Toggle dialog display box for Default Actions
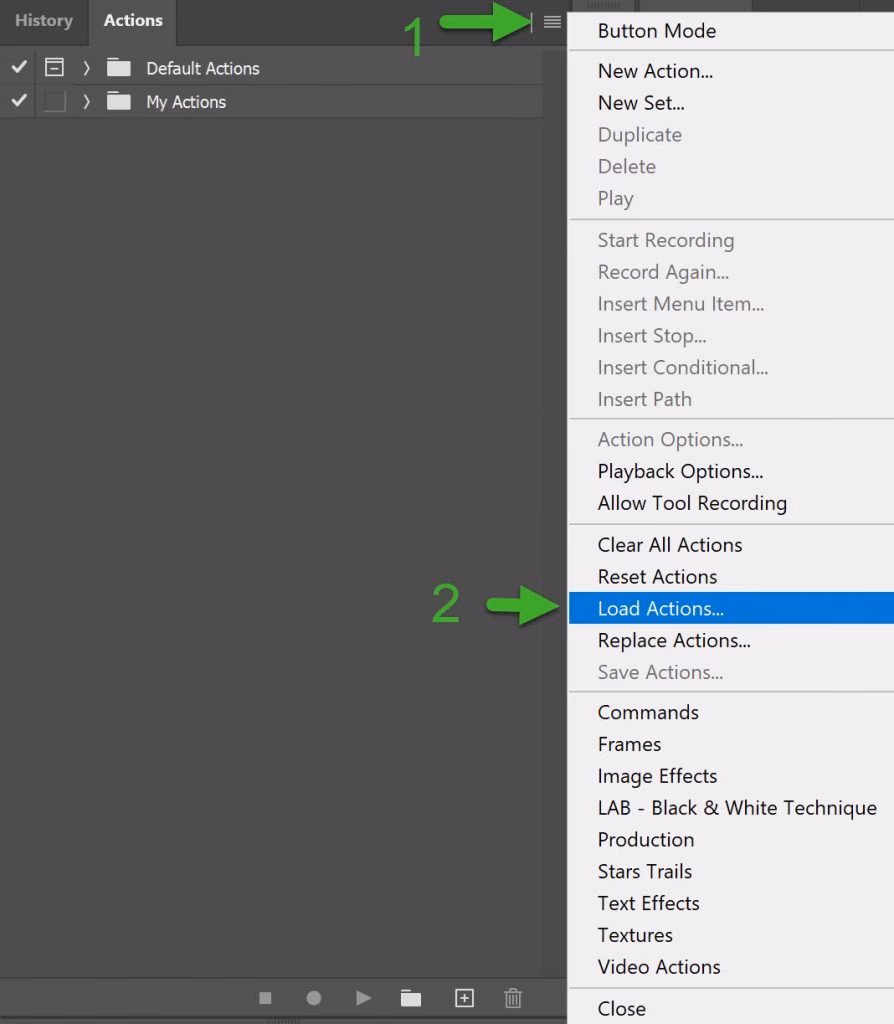 click(54, 67)
